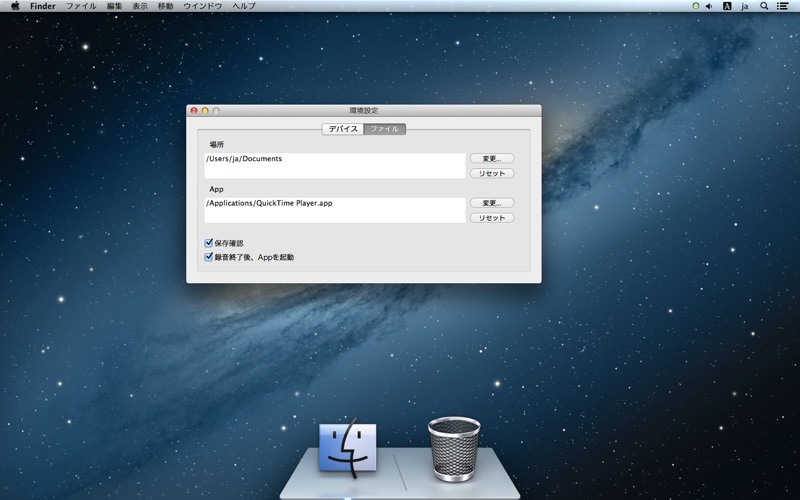Open the input source 'A' icon
The width and height of the screenshot is (800, 500).
click(727, 6)
